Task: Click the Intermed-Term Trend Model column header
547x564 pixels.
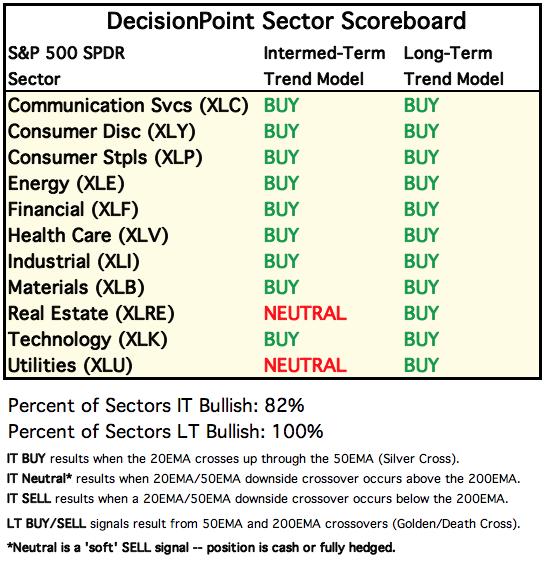Action: point(324,66)
